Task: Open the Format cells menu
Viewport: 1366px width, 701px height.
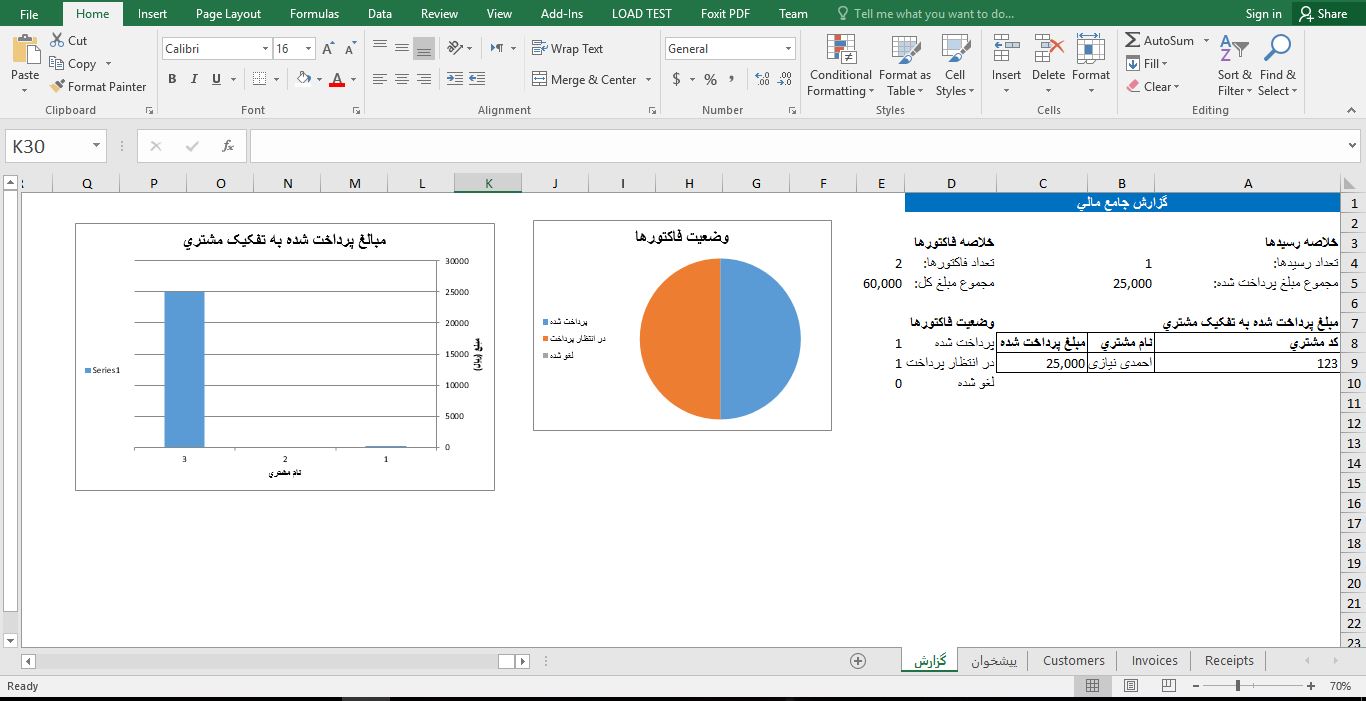Action: 1091,65
